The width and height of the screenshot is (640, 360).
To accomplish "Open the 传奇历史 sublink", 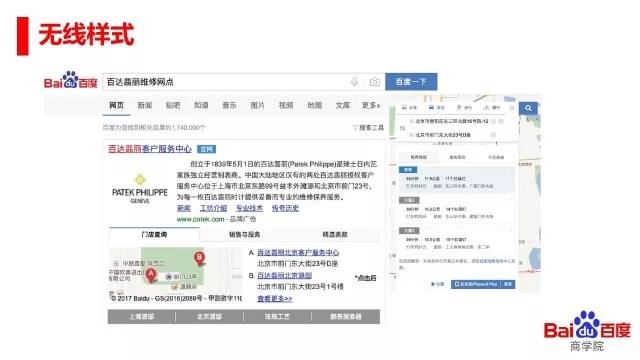I will 285,208.
